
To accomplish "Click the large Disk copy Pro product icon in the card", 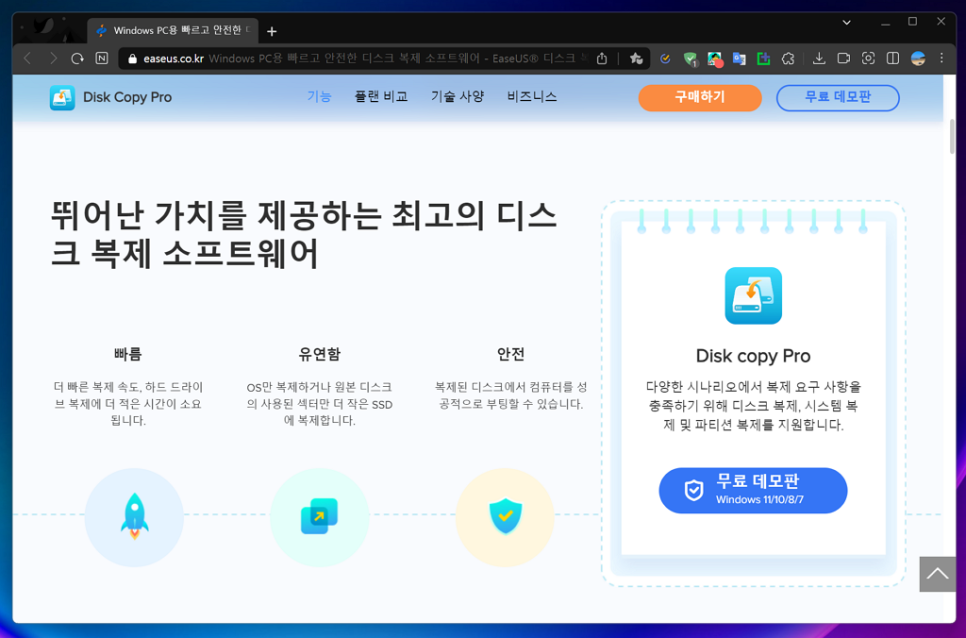I will [753, 296].
